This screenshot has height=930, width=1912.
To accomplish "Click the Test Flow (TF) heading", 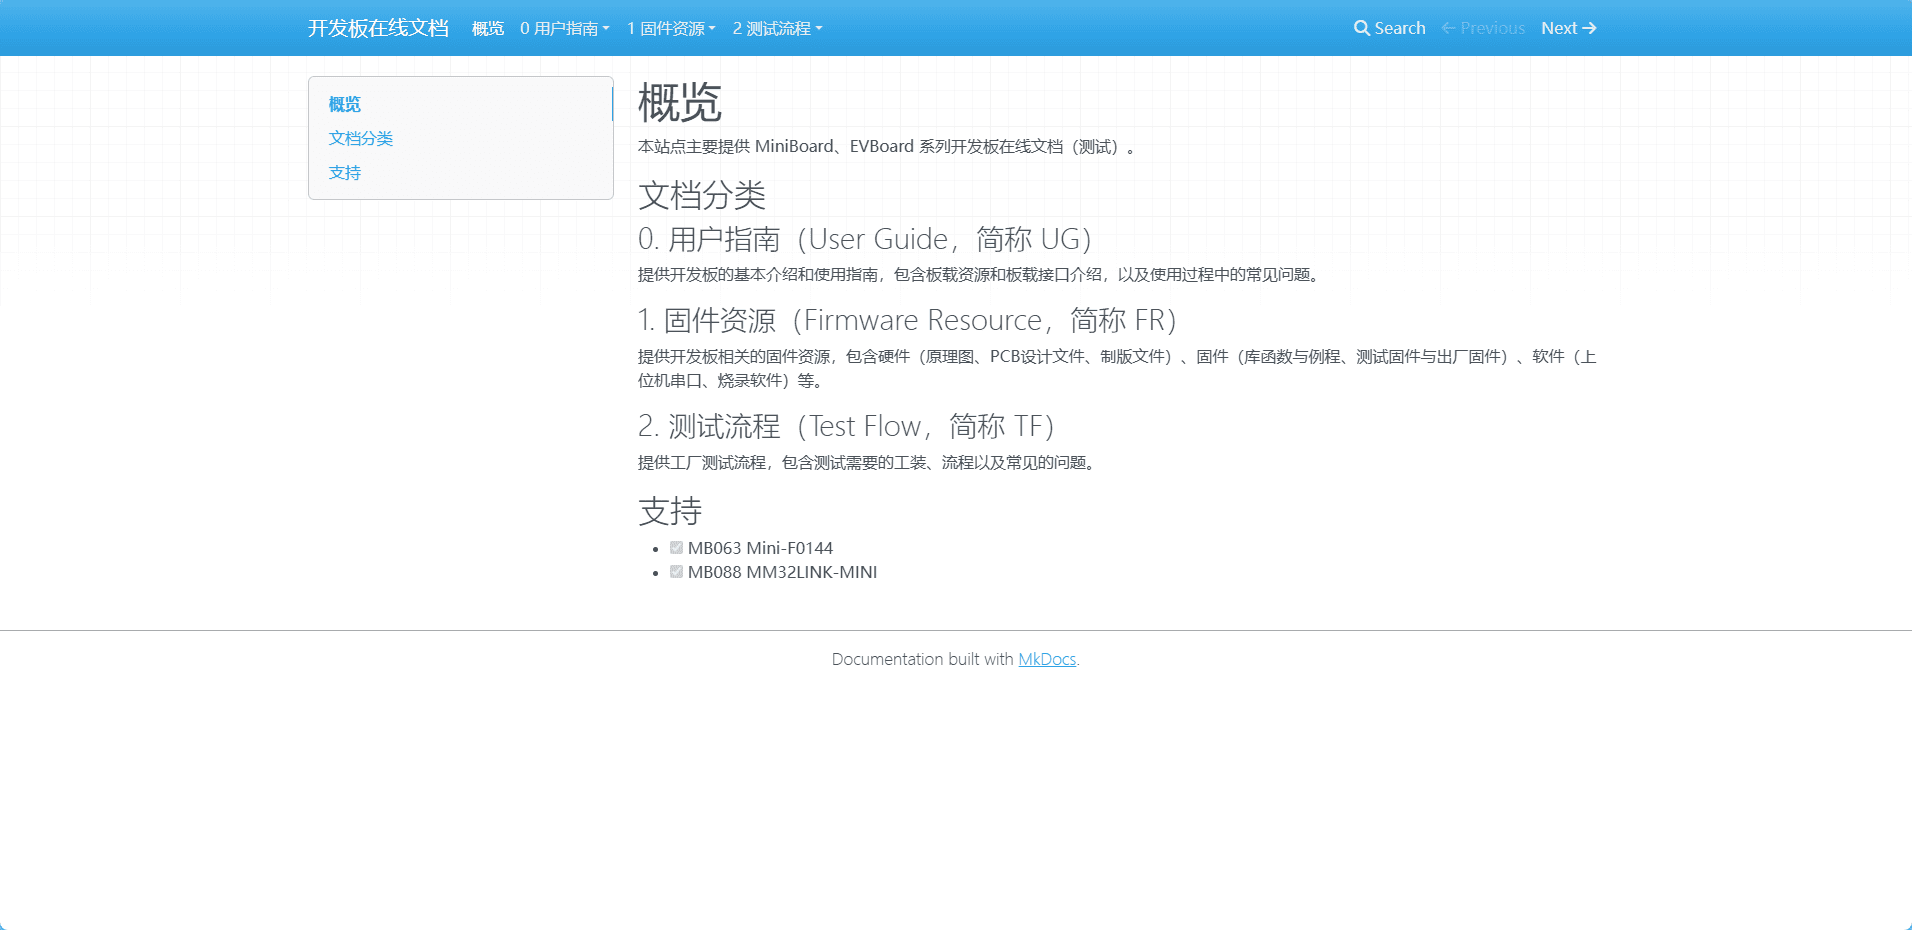I will click(846, 426).
